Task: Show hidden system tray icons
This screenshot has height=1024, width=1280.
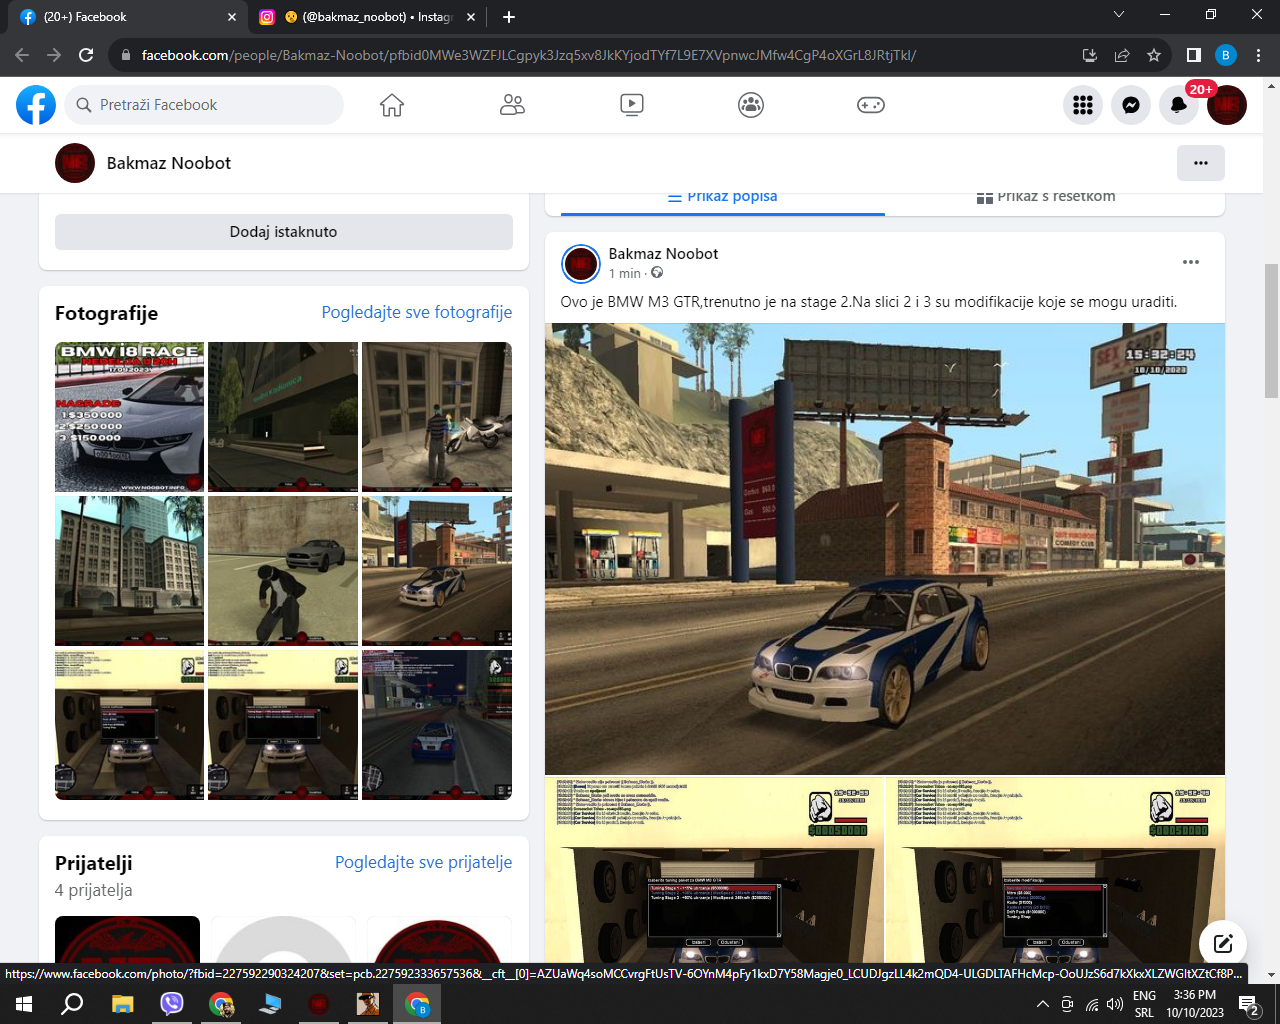Action: [x=1042, y=1004]
